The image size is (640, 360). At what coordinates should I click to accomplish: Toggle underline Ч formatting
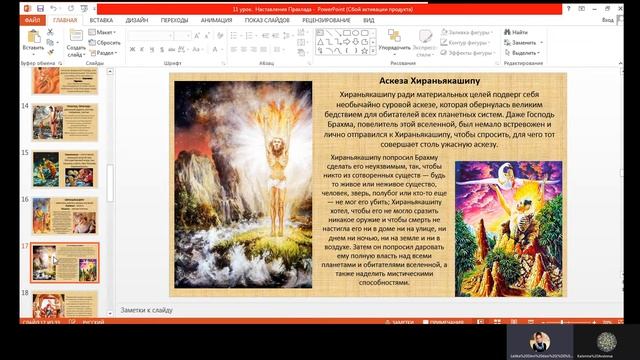click(x=152, y=49)
